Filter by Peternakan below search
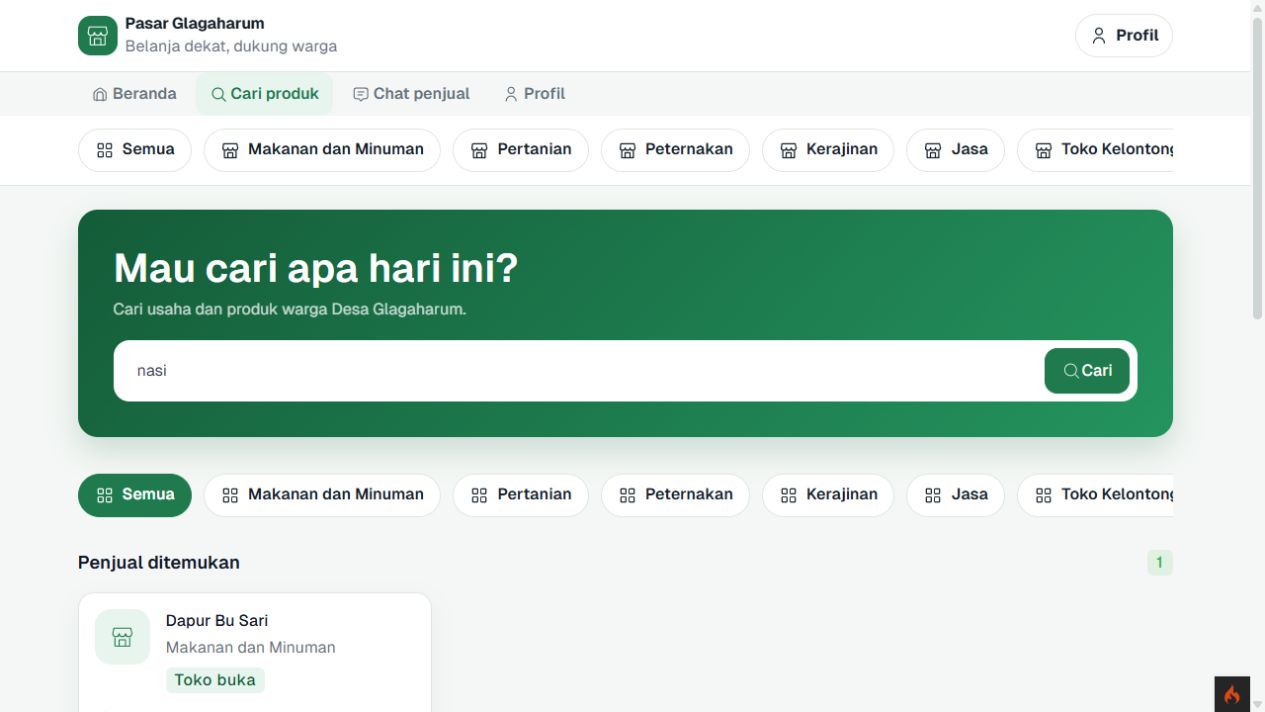1265x712 pixels. pyautogui.click(x=675, y=495)
